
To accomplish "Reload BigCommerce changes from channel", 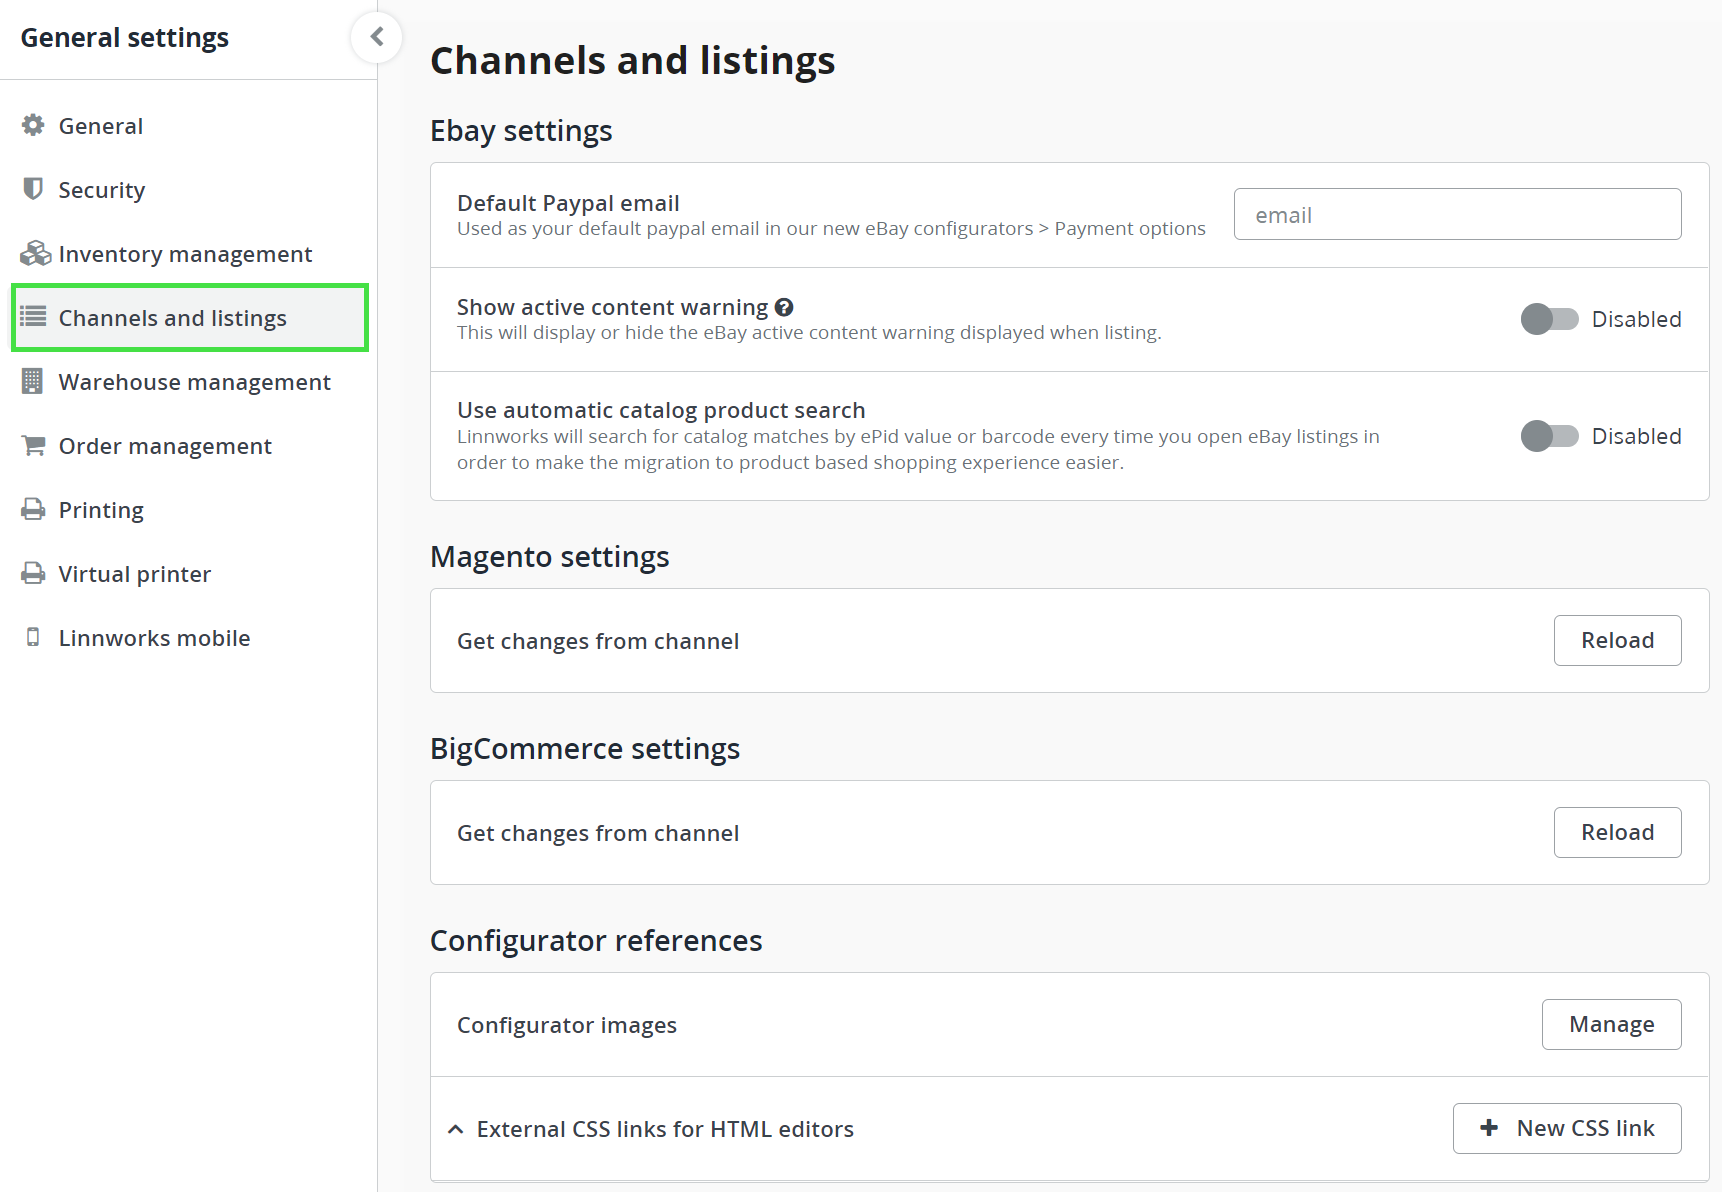I will click(x=1617, y=832).
